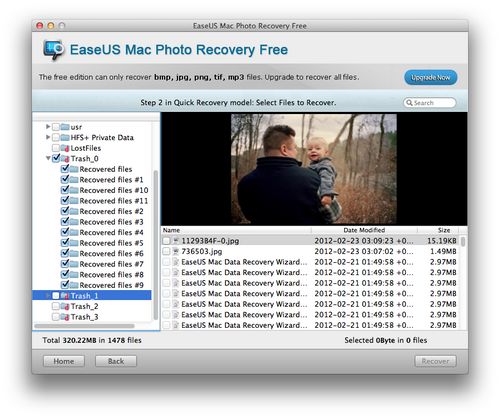The image size is (500, 418).
Task: Click the date 2012-02-23 03:07:02 cell
Action: pyautogui.click(x=364, y=251)
